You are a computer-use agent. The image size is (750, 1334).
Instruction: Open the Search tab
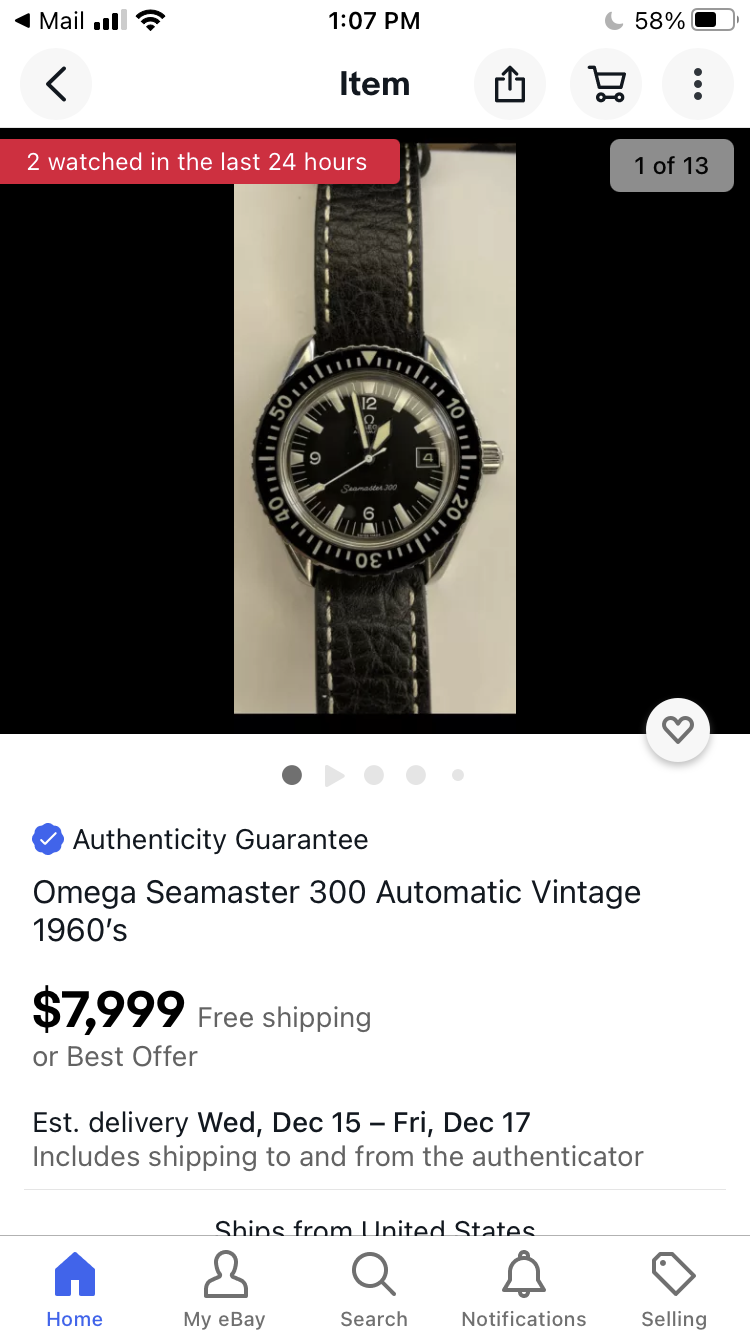(x=374, y=1290)
